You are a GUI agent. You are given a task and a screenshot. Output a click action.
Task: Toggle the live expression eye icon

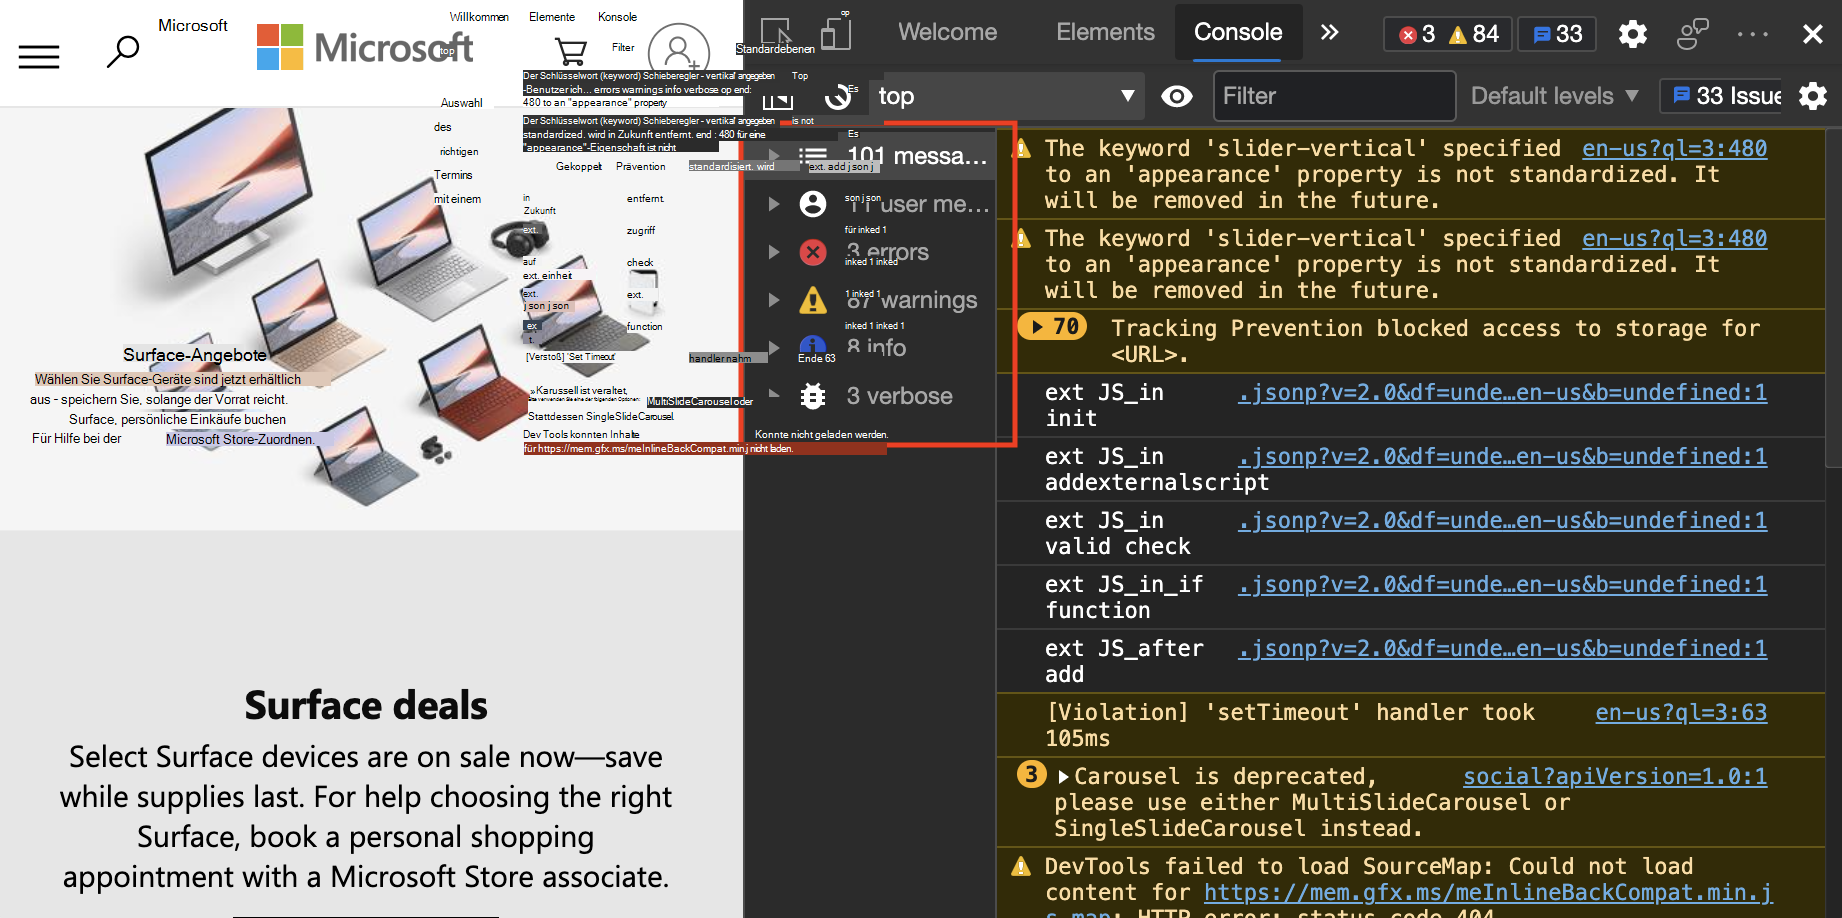tap(1177, 96)
